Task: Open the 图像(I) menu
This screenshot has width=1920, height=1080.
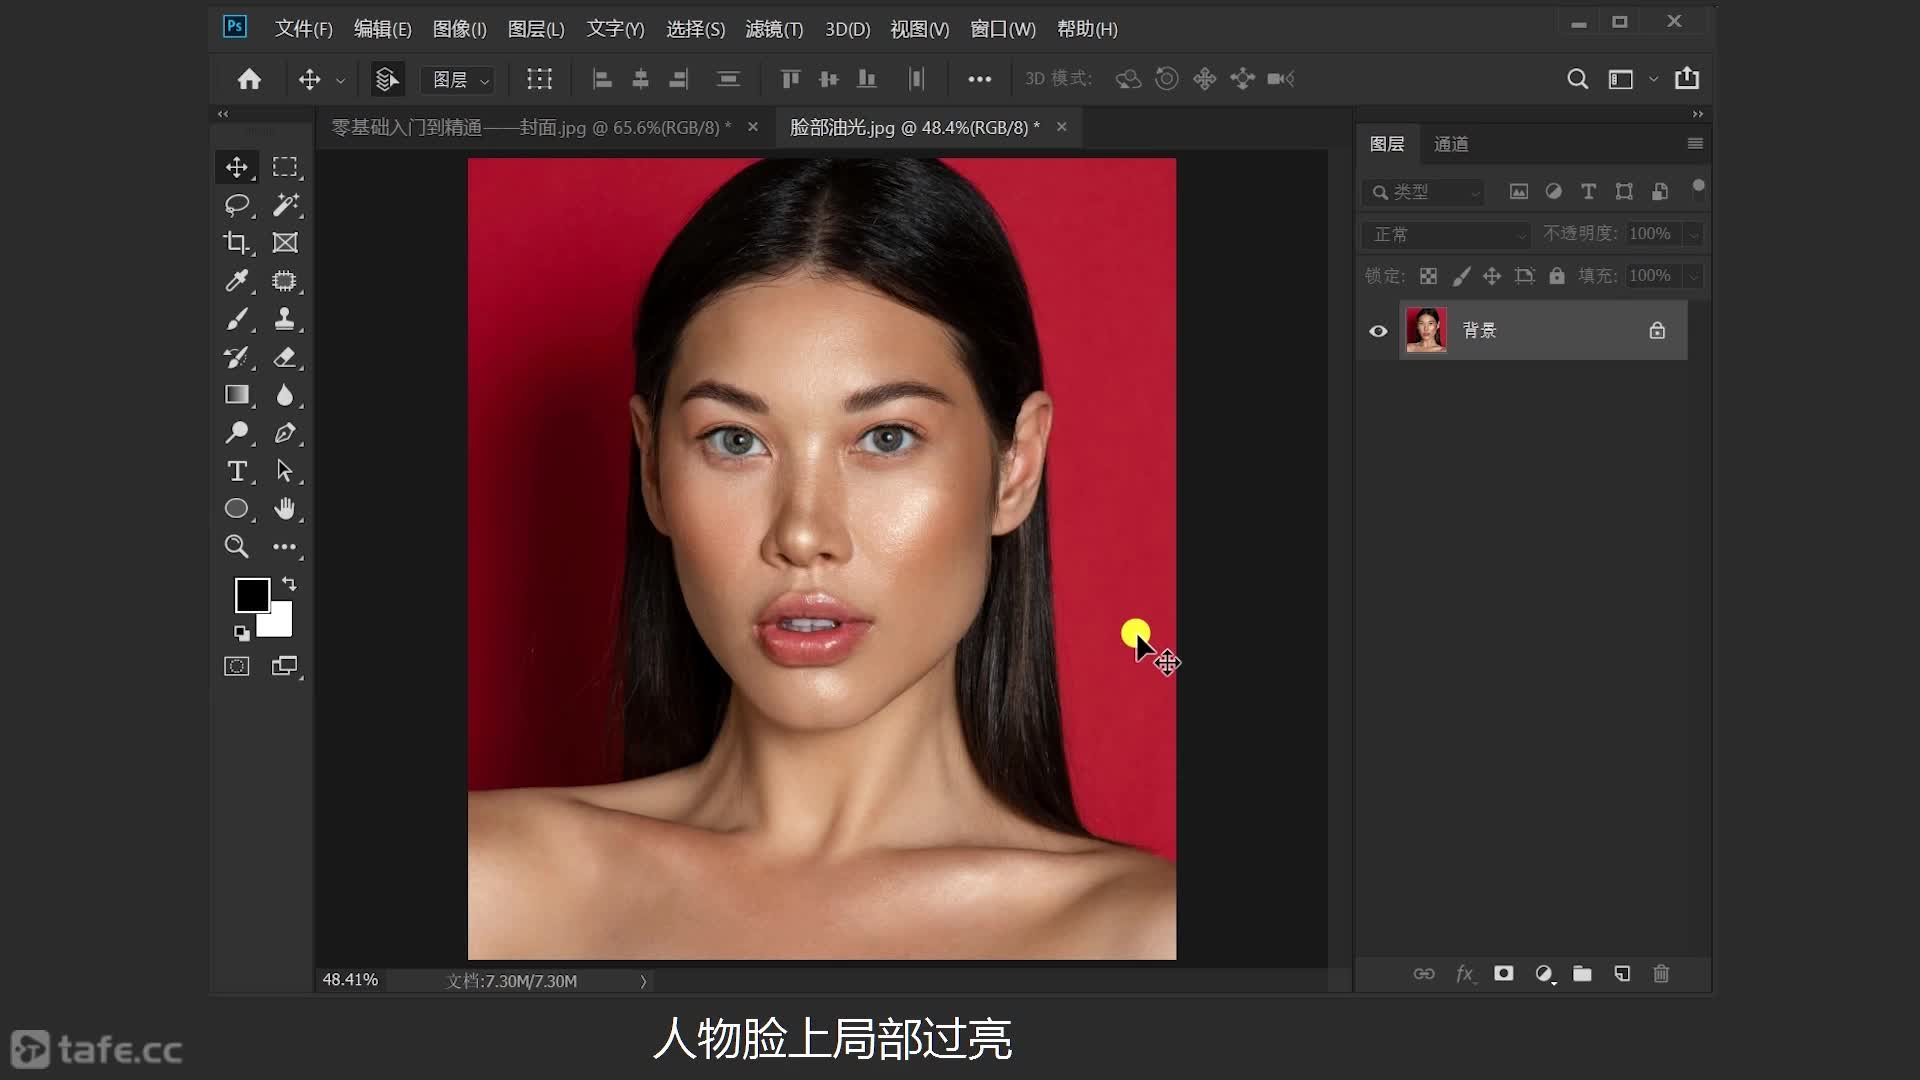Action: [459, 29]
